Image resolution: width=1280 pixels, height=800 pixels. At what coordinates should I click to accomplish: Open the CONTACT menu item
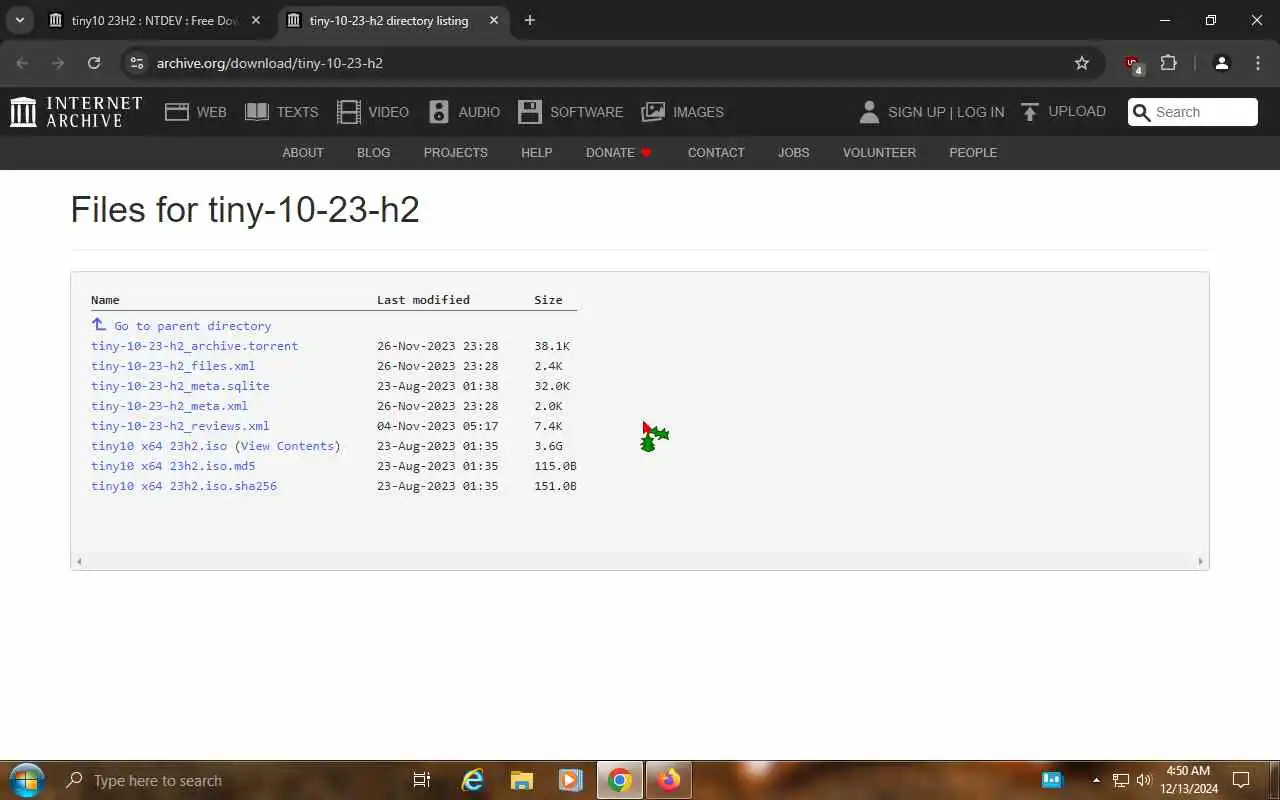point(716,153)
